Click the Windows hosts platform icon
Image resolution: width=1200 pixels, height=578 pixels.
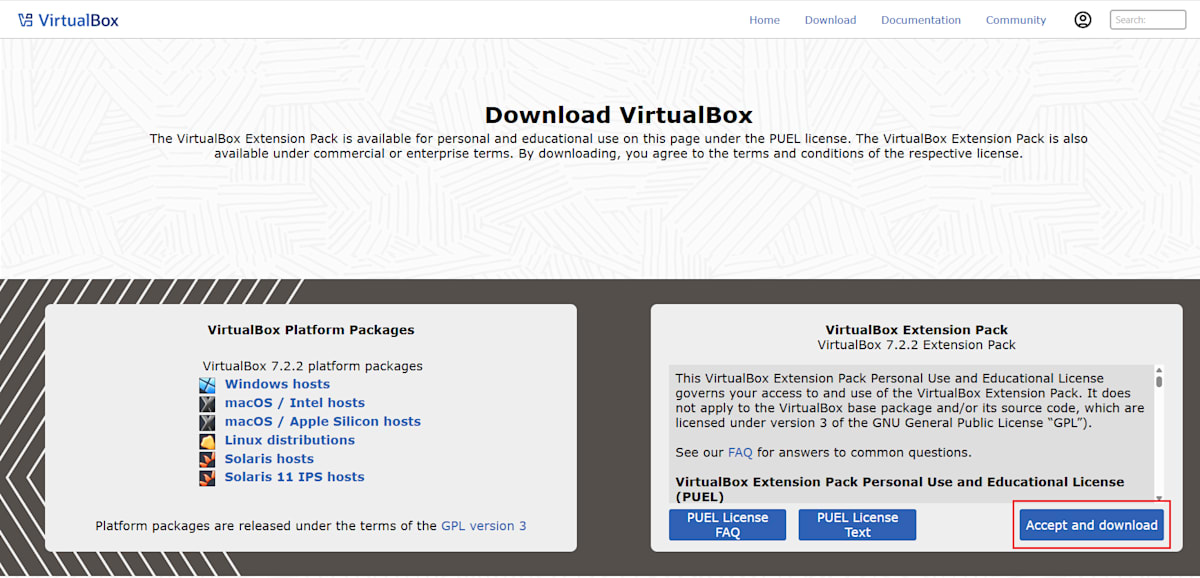(207, 384)
